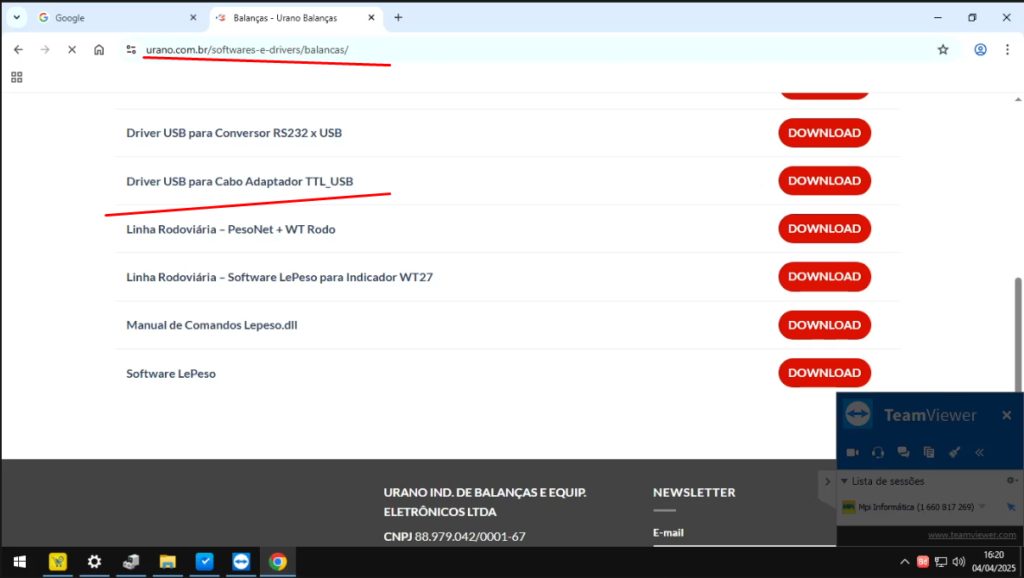Start TeamViewer video call with camera icon
Screen dimensions: 1024x578
point(853,452)
